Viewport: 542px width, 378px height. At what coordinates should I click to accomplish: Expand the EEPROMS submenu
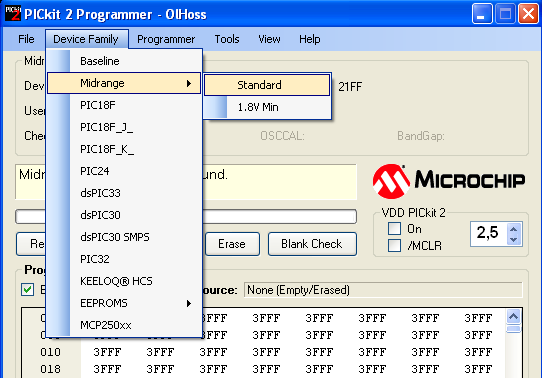click(124, 303)
